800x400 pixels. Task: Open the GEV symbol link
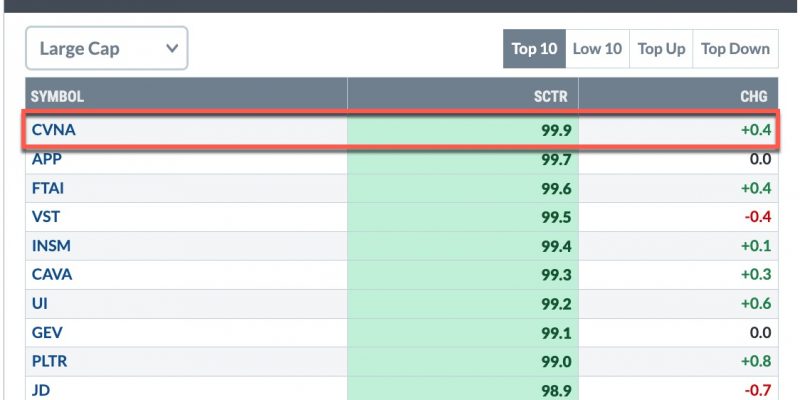(x=47, y=333)
